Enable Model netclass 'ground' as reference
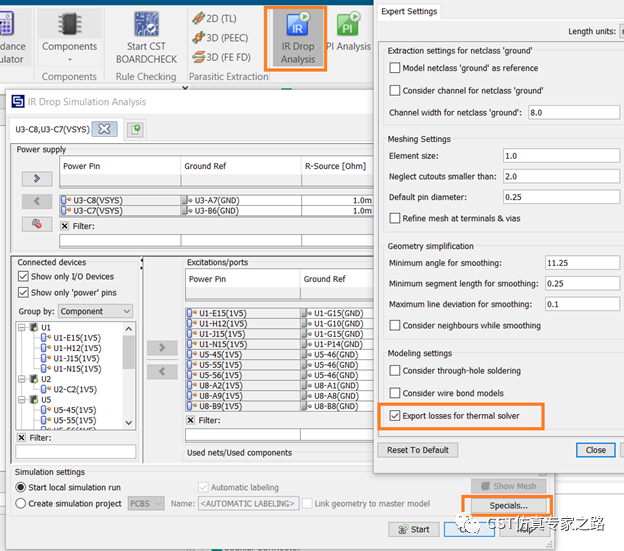This screenshot has width=624, height=551. (395, 68)
